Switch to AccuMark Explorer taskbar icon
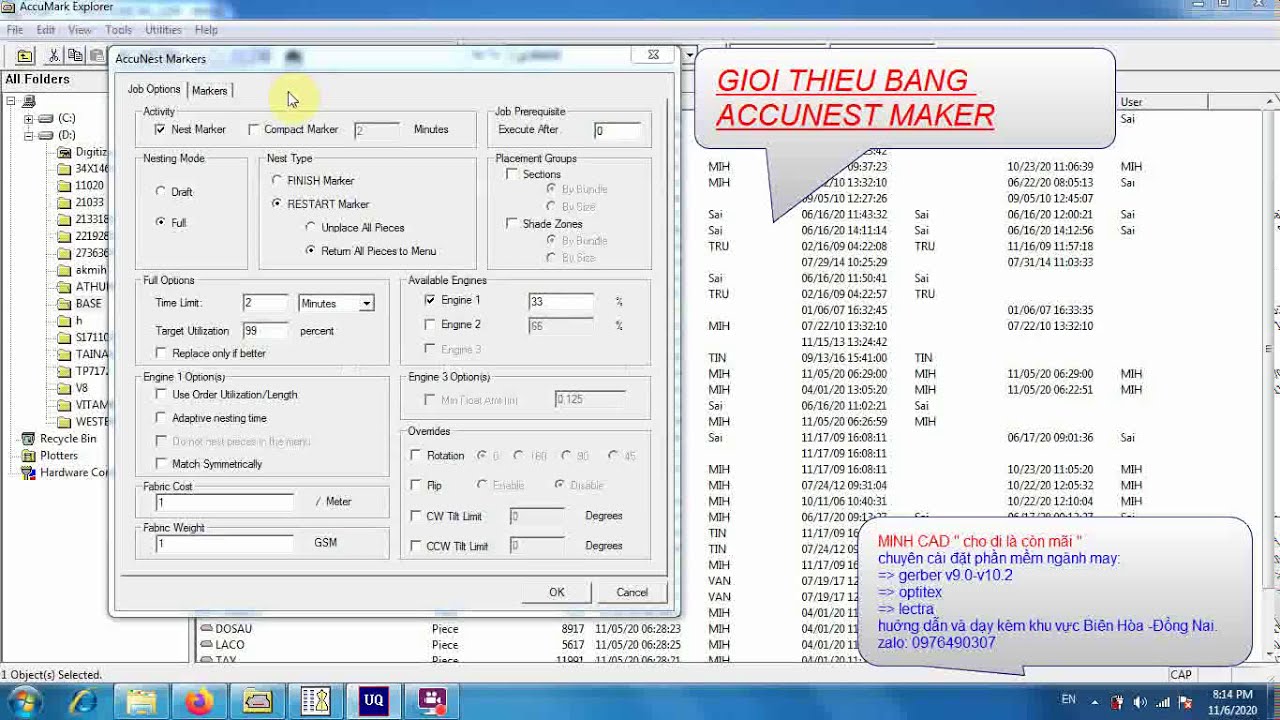The width and height of the screenshot is (1280, 720). coord(257,700)
